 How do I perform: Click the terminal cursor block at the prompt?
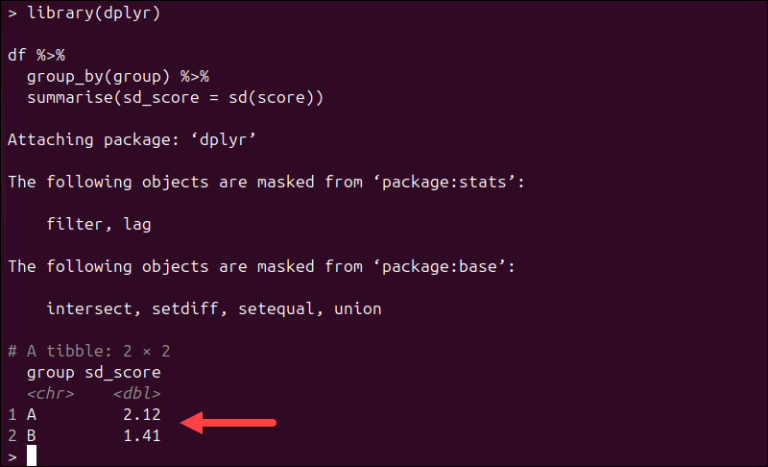click(x=31, y=456)
